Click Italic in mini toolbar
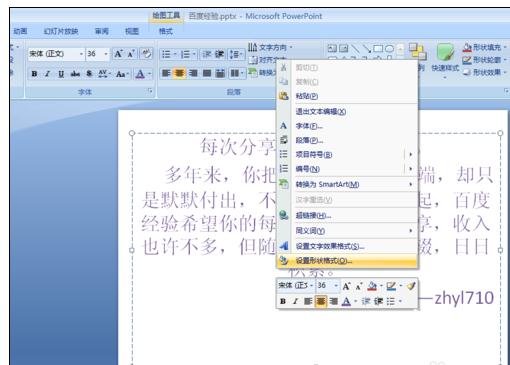This screenshot has height=365, width=510. 295,301
